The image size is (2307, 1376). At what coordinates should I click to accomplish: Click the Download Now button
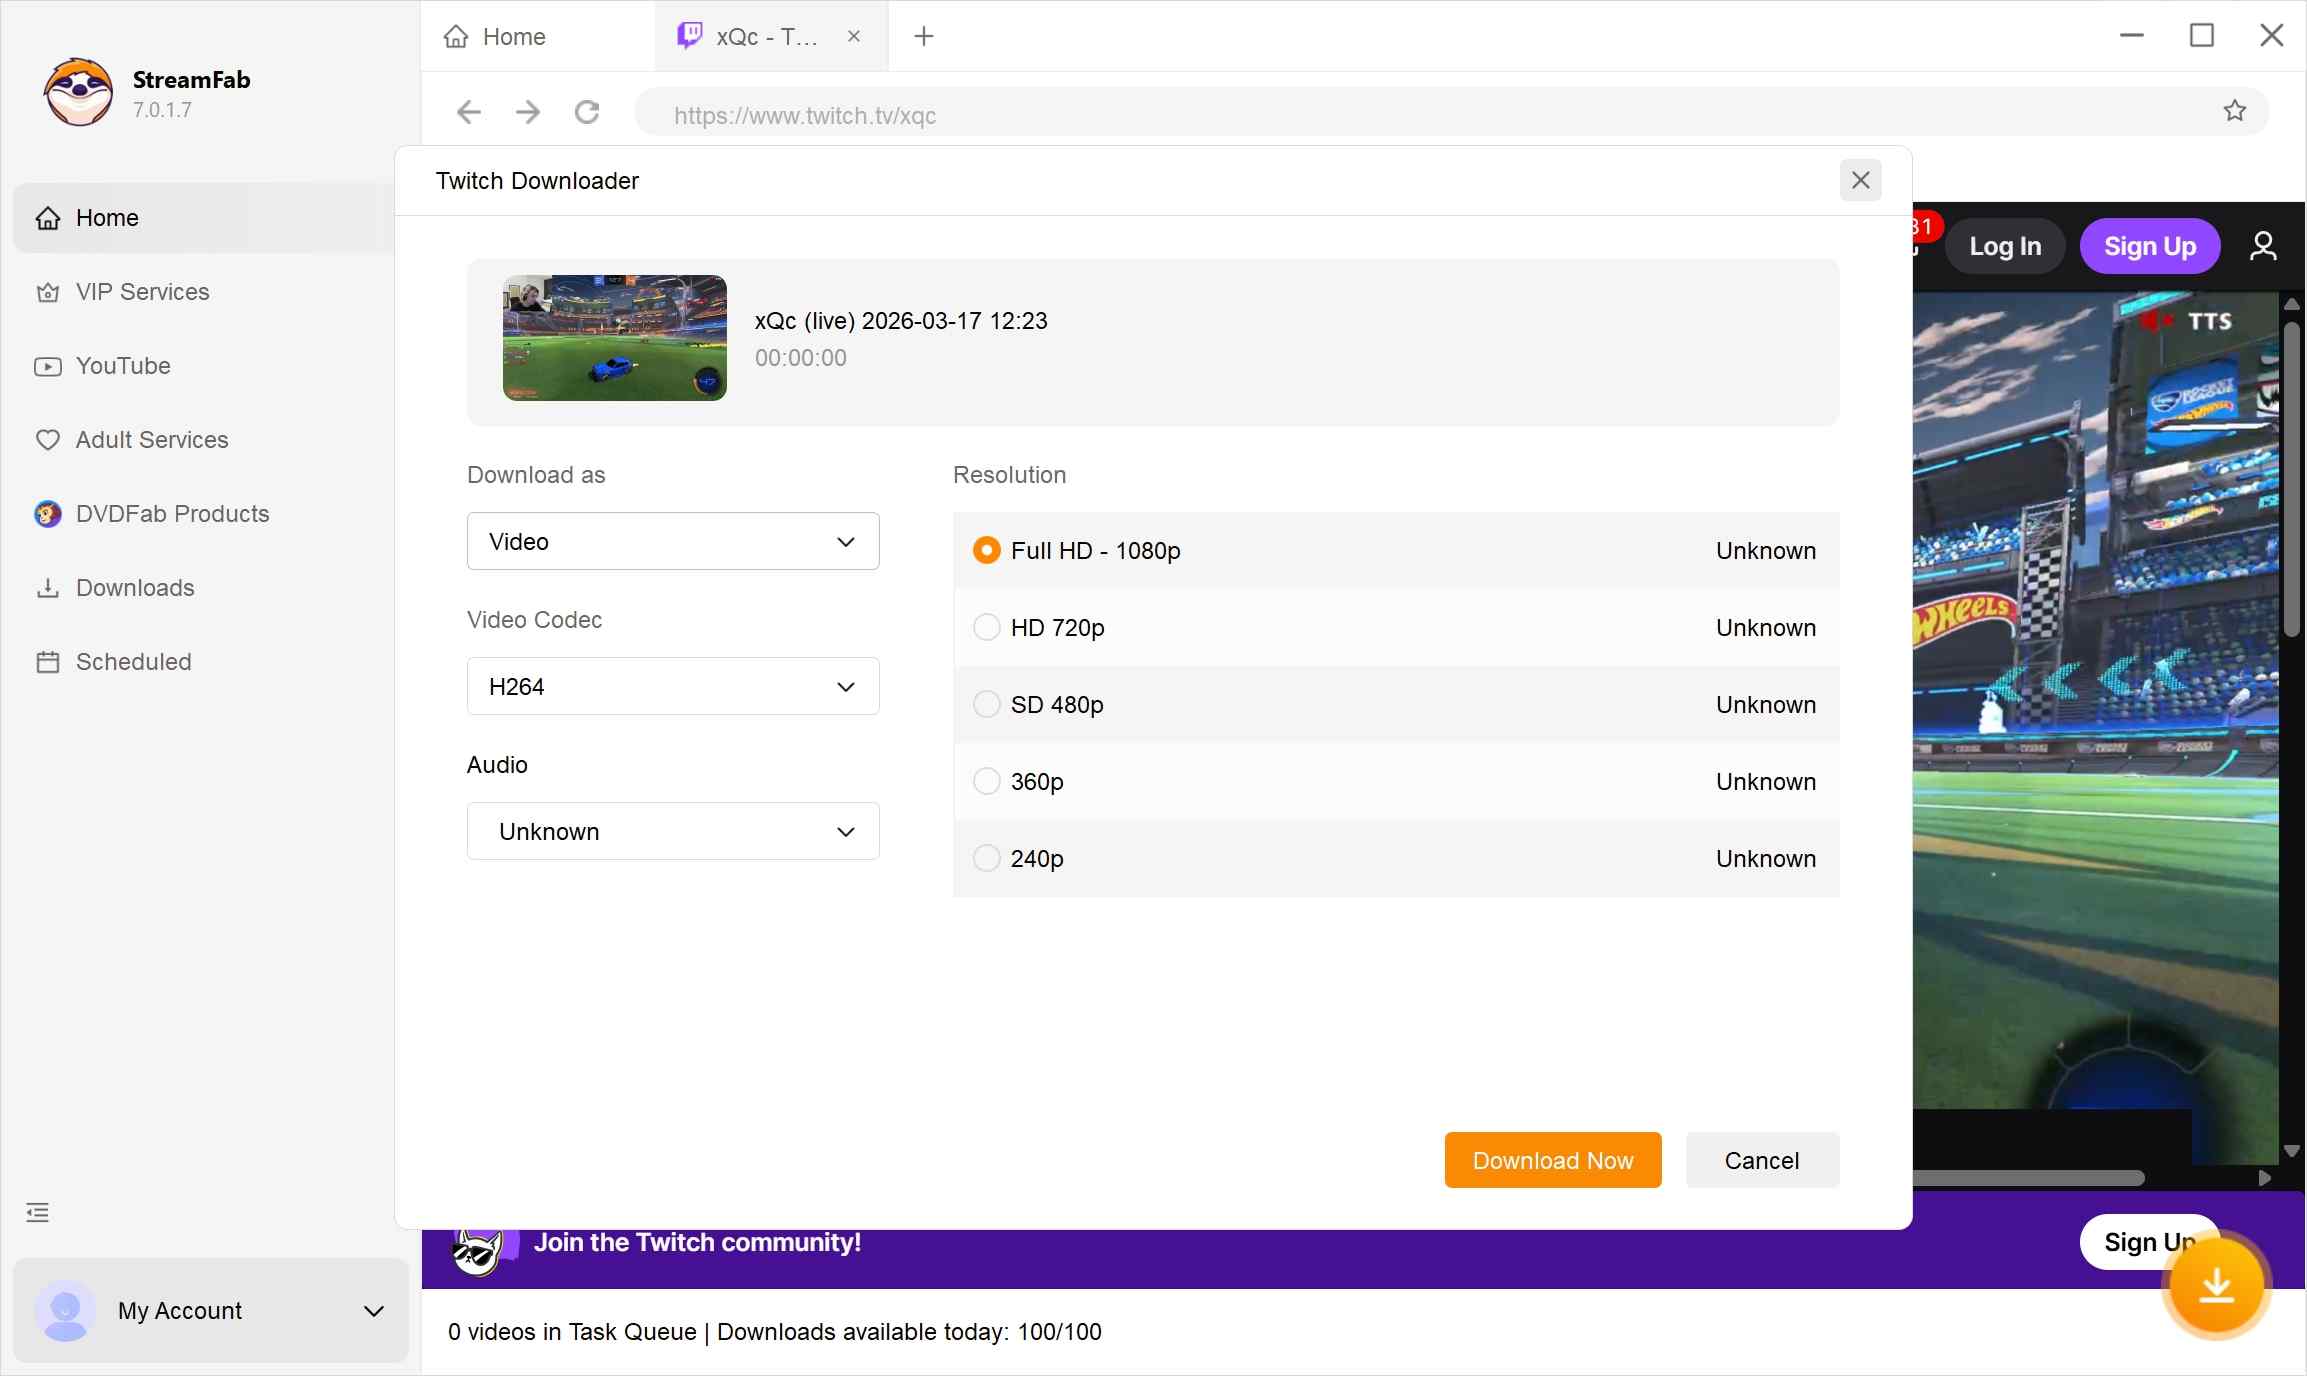(1551, 1159)
